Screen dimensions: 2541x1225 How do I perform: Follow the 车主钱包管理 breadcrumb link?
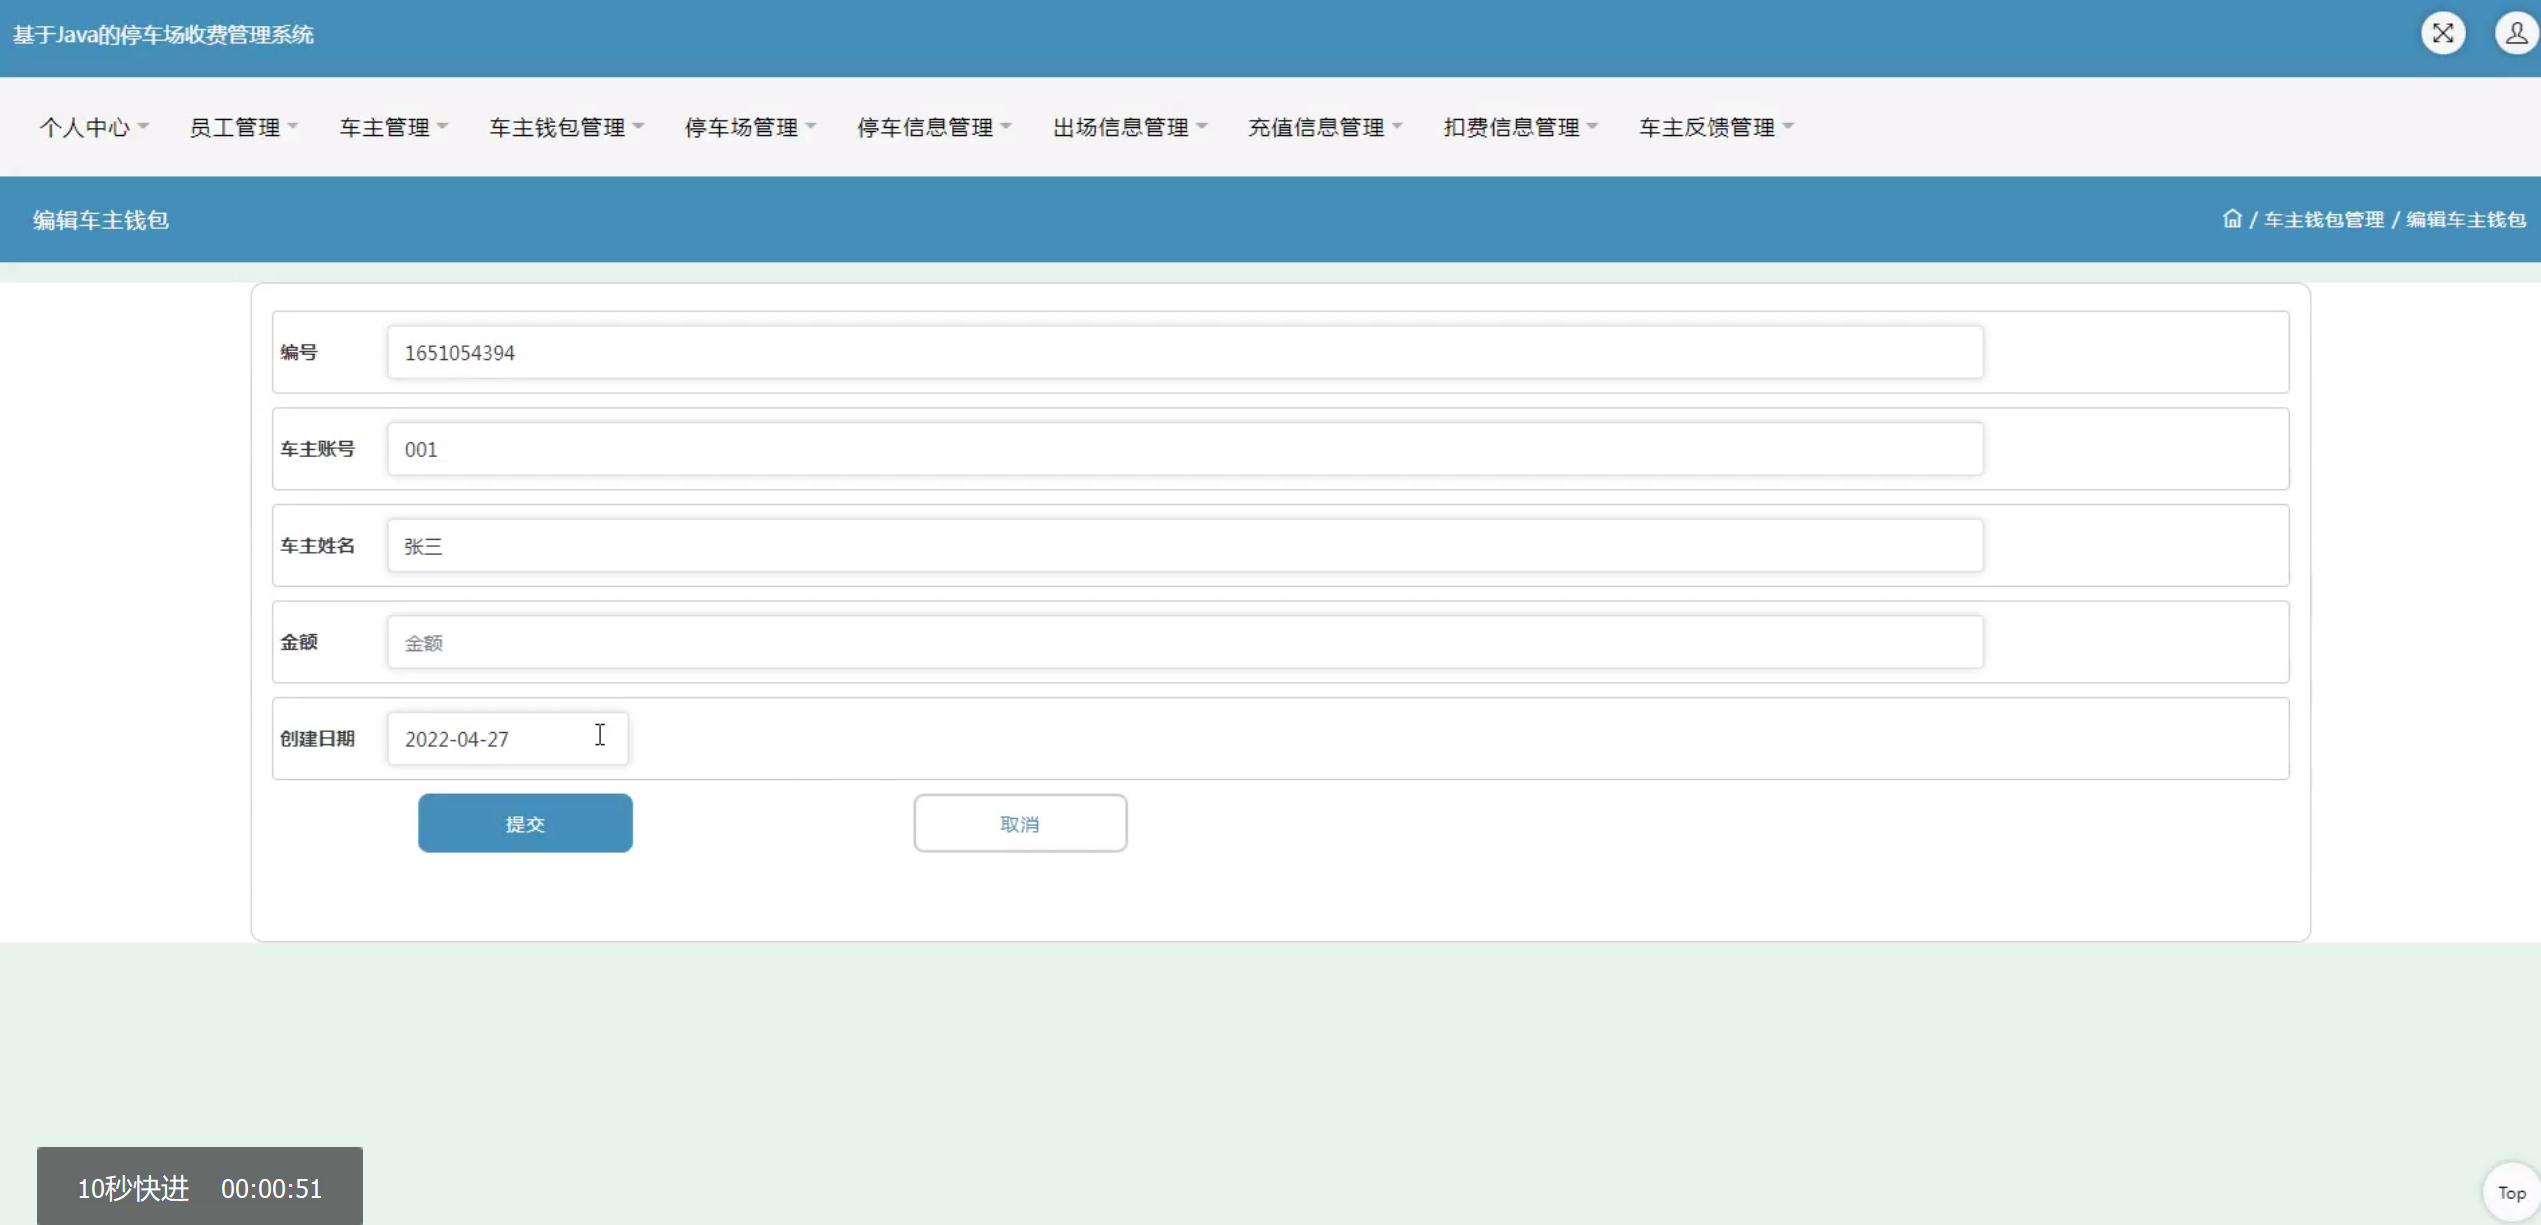click(x=2324, y=219)
